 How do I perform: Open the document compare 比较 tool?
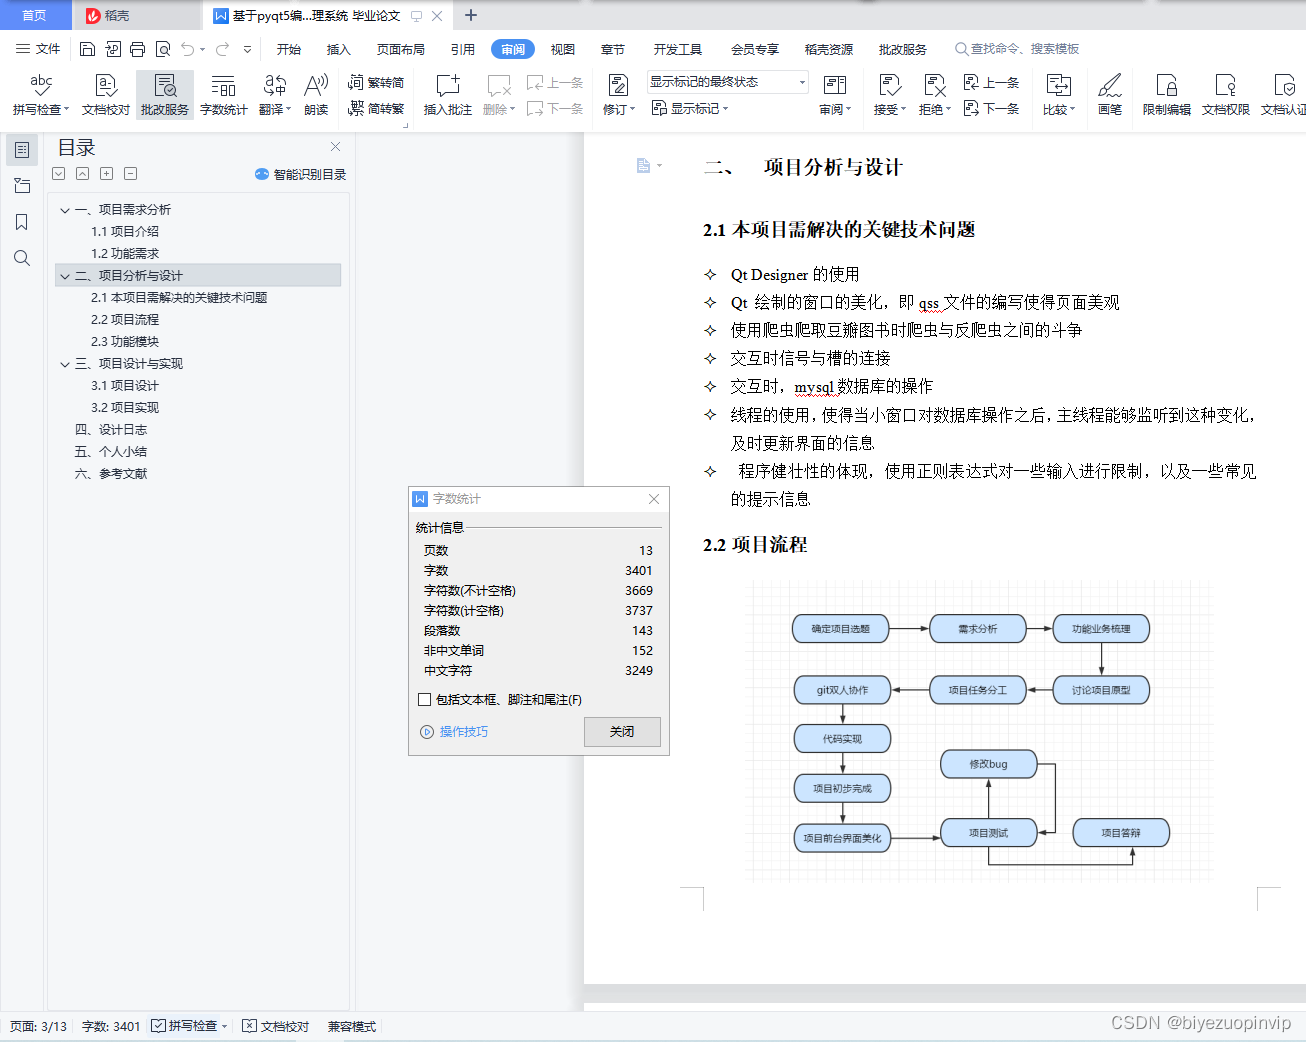click(x=1057, y=95)
